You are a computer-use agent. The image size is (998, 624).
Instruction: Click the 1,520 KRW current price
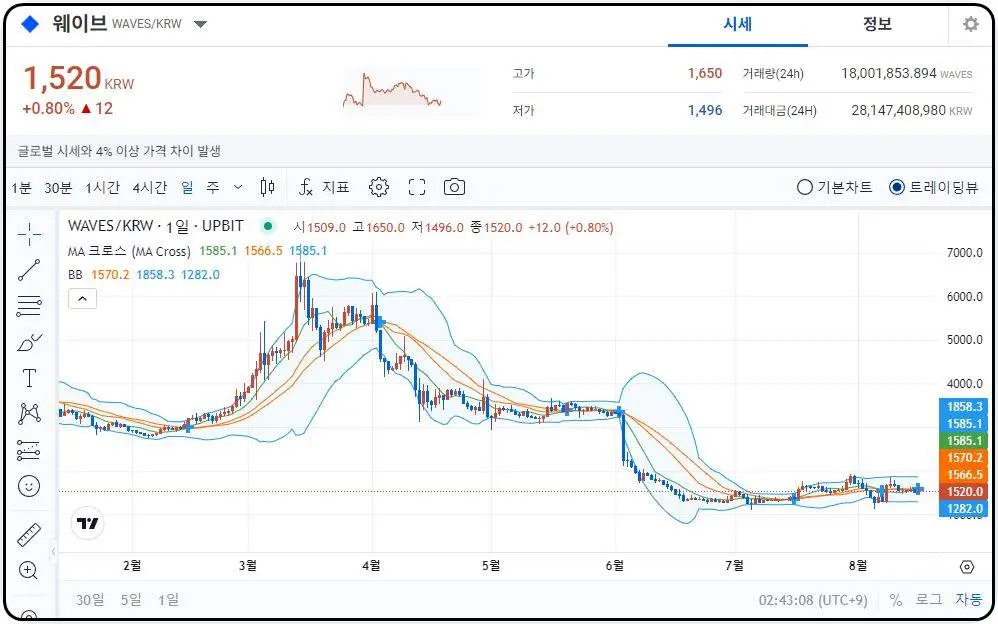click(79, 79)
